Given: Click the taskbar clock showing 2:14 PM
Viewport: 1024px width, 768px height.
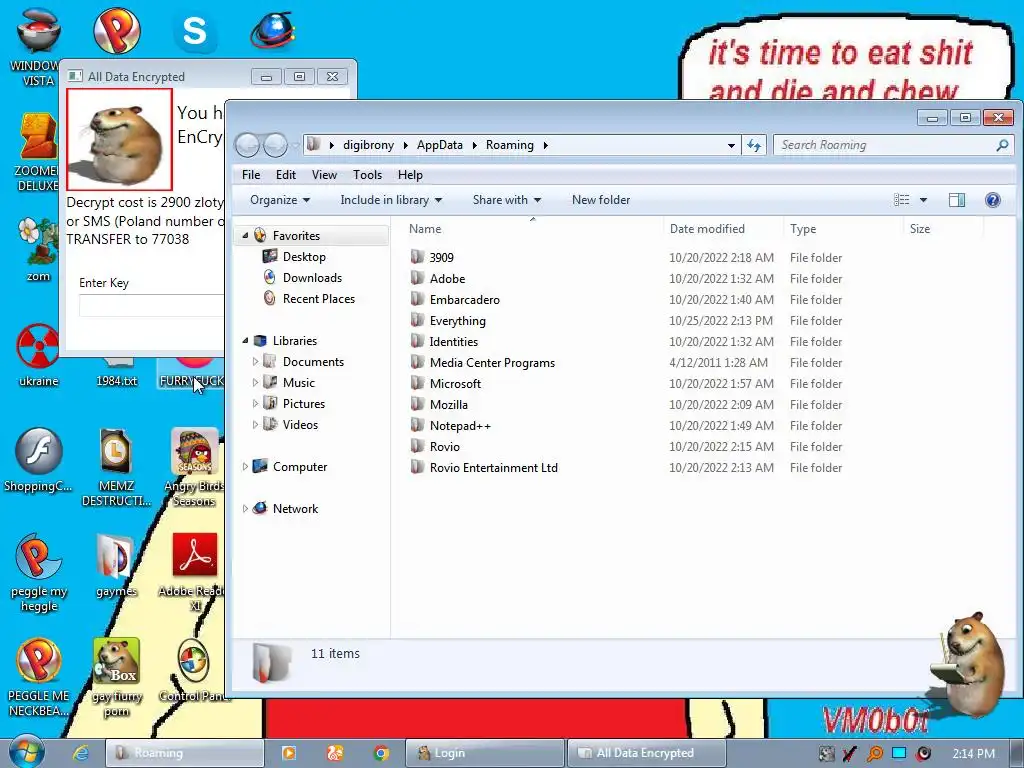Looking at the screenshot, I should (x=974, y=754).
